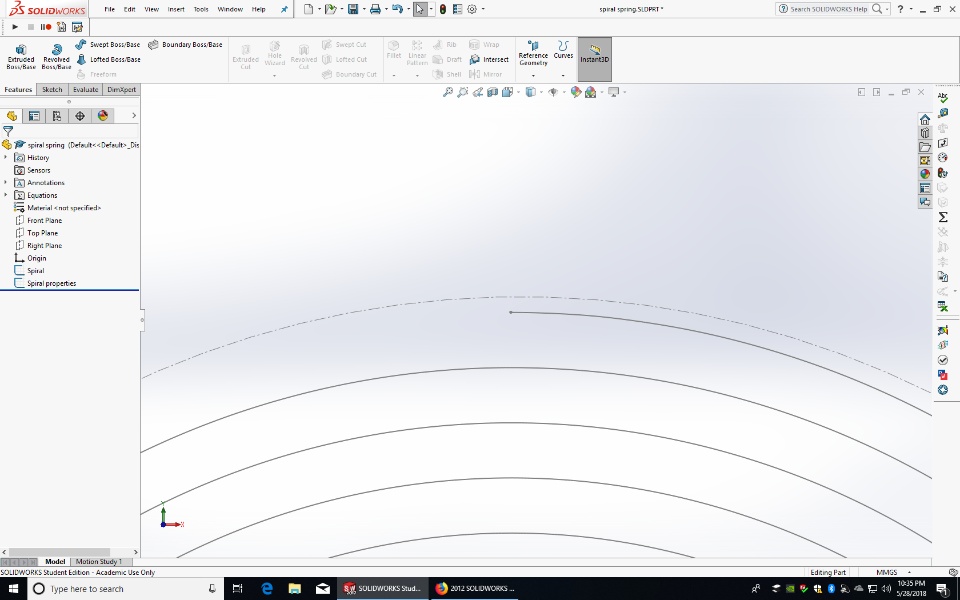The width and height of the screenshot is (960, 600).
Task: Select Lofted Boss/Base tool
Action: (108, 59)
